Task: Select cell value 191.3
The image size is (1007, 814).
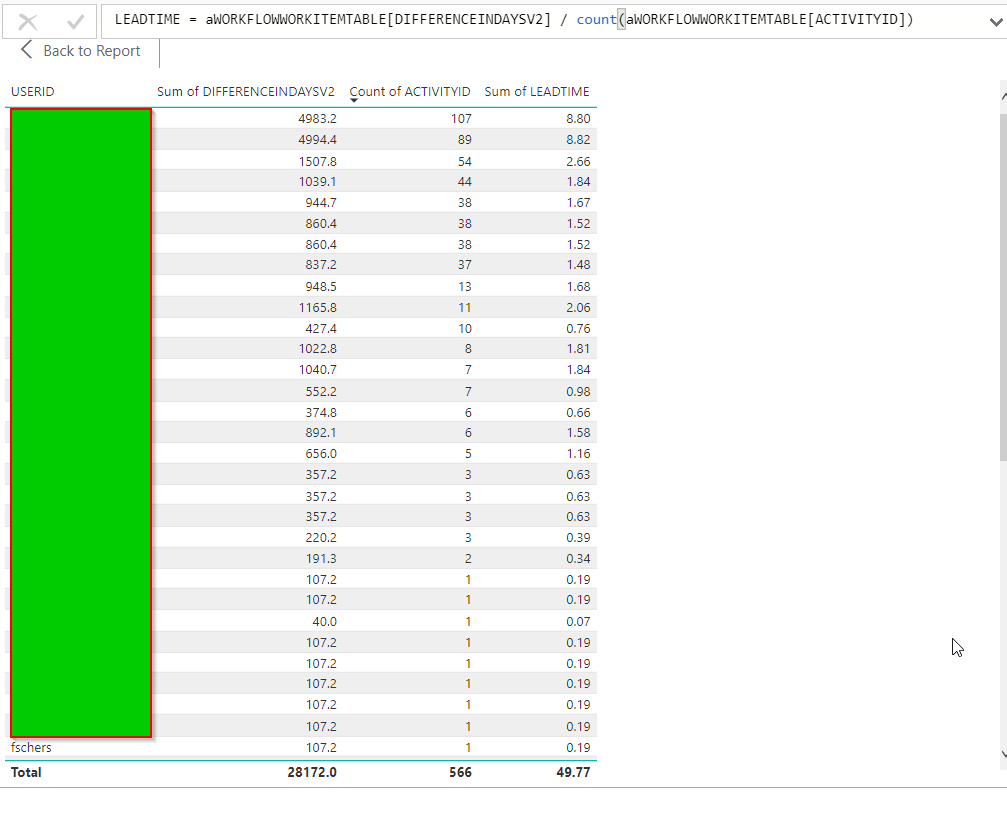Action: coord(321,558)
